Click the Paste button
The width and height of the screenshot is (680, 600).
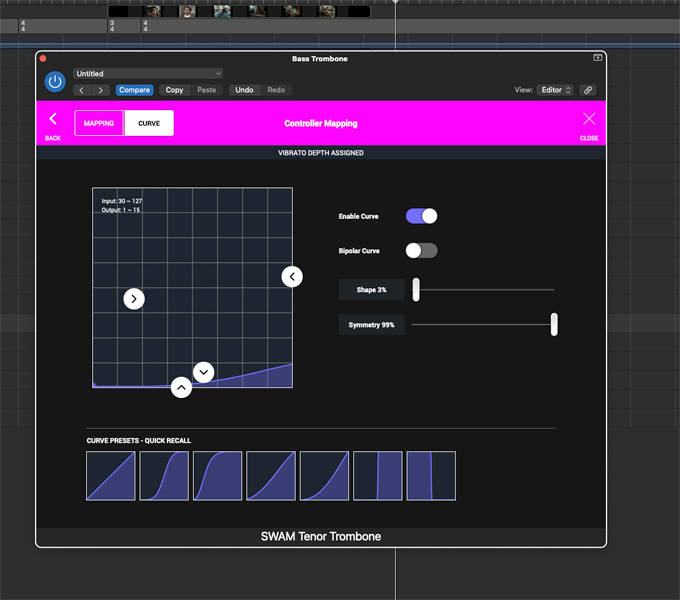[206, 90]
